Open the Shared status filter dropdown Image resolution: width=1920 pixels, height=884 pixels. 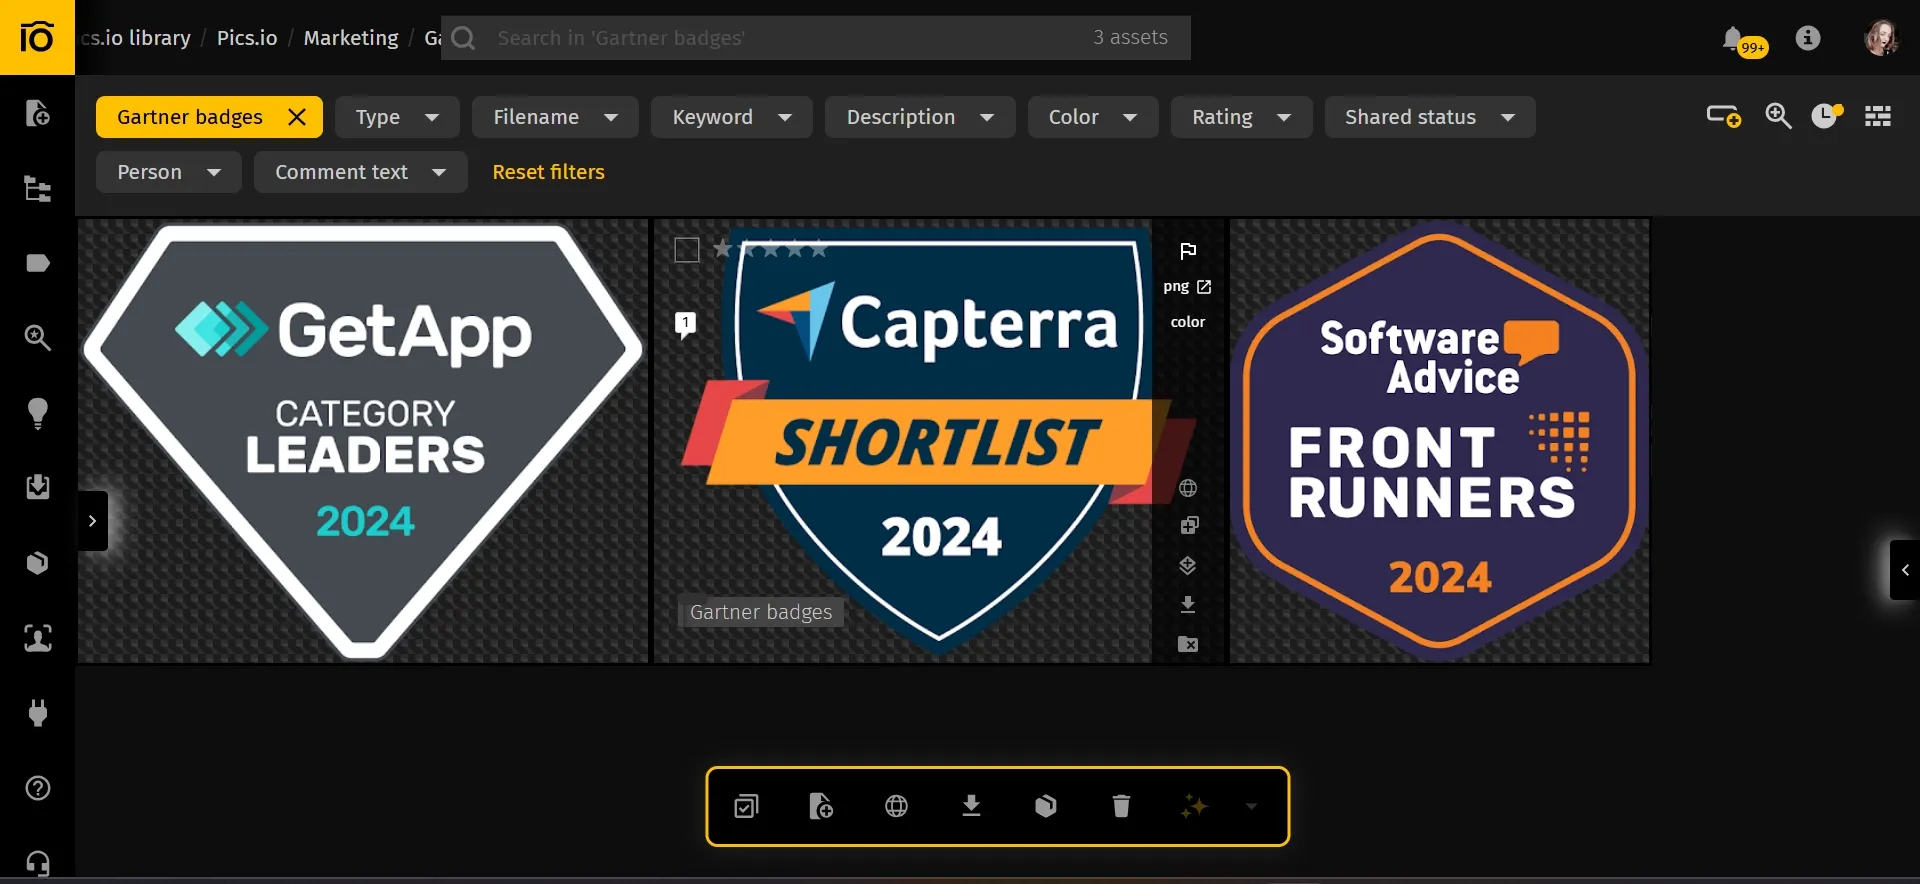[x=1430, y=117]
